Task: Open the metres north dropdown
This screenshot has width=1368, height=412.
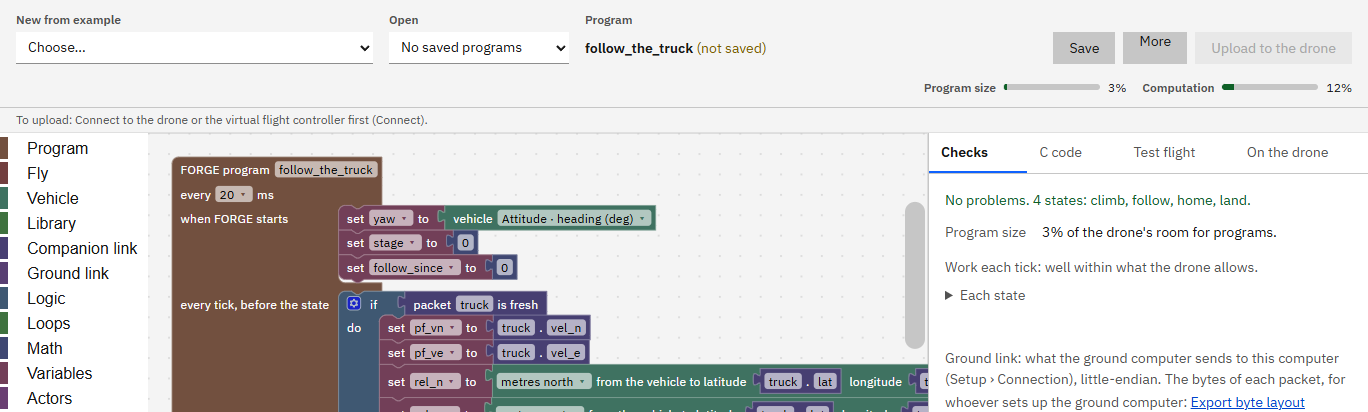Action: pyautogui.click(x=544, y=381)
